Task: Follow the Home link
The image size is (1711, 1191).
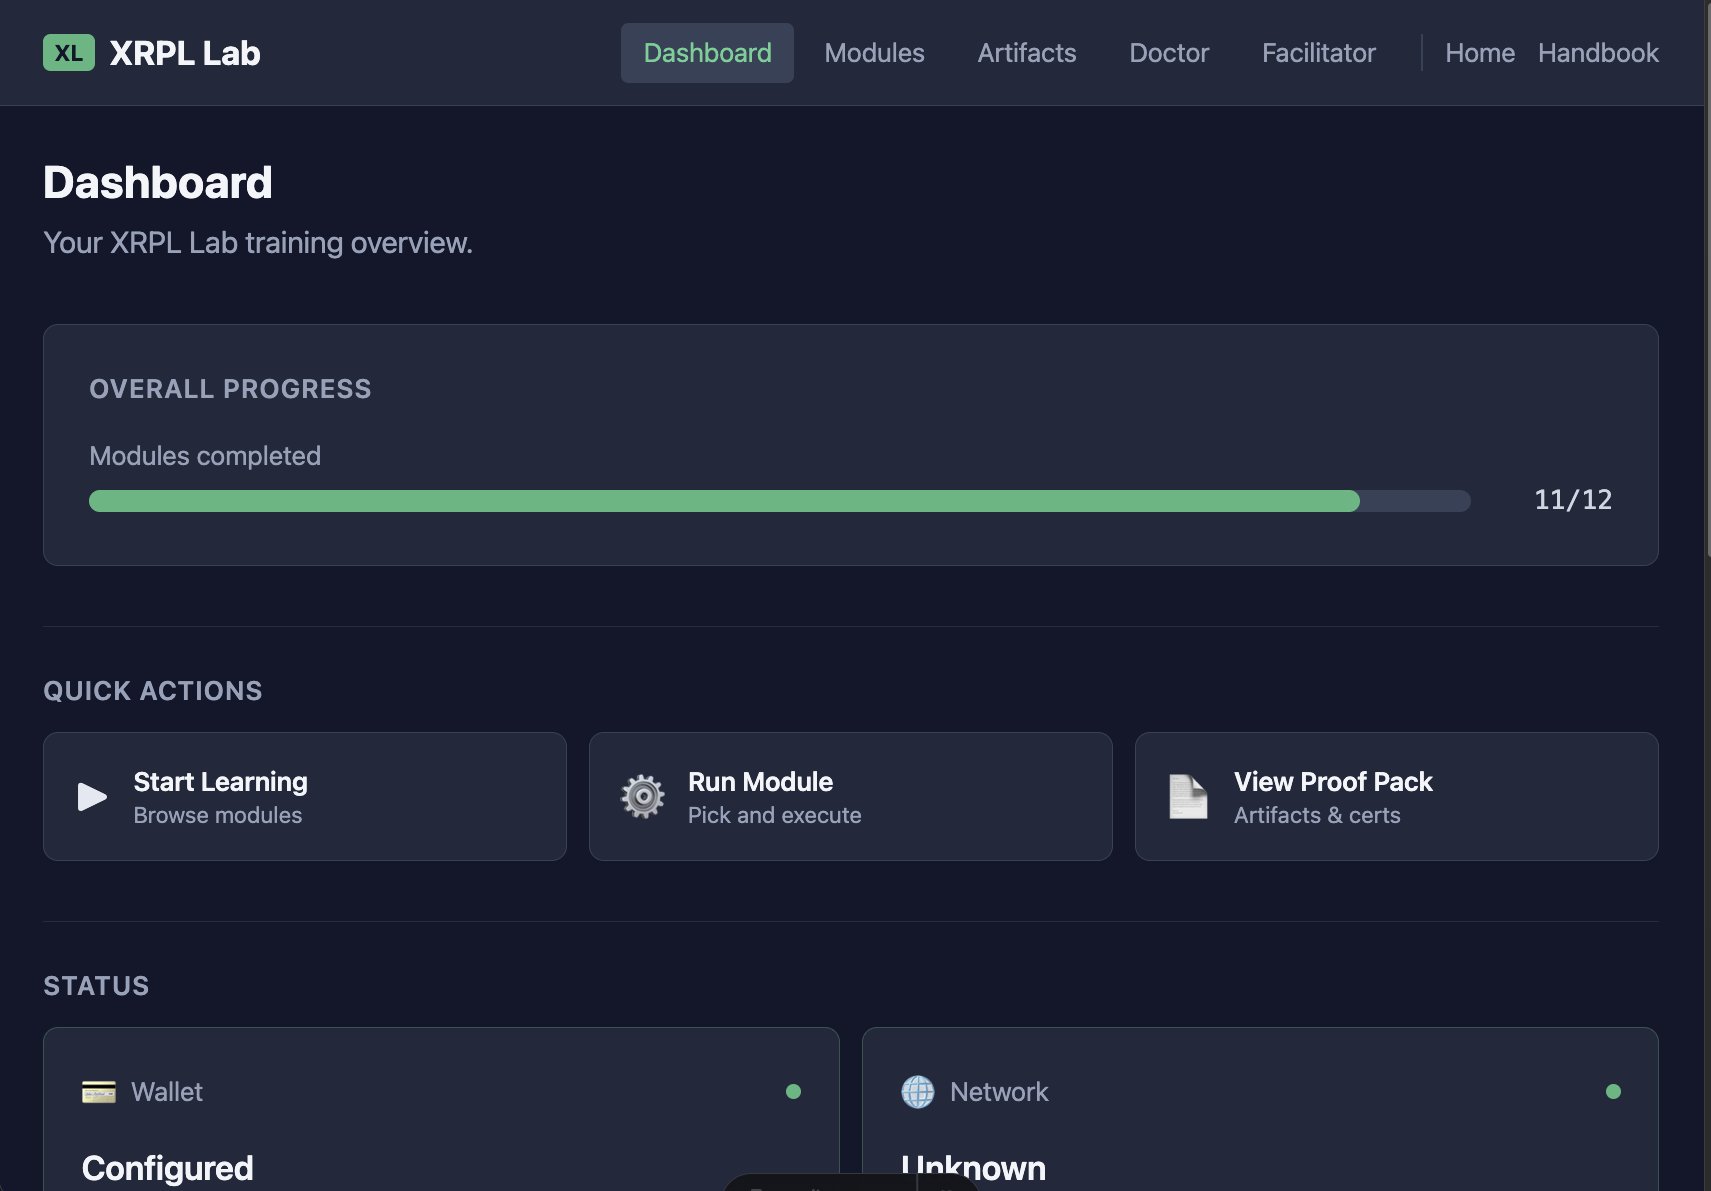Action: click(1480, 53)
